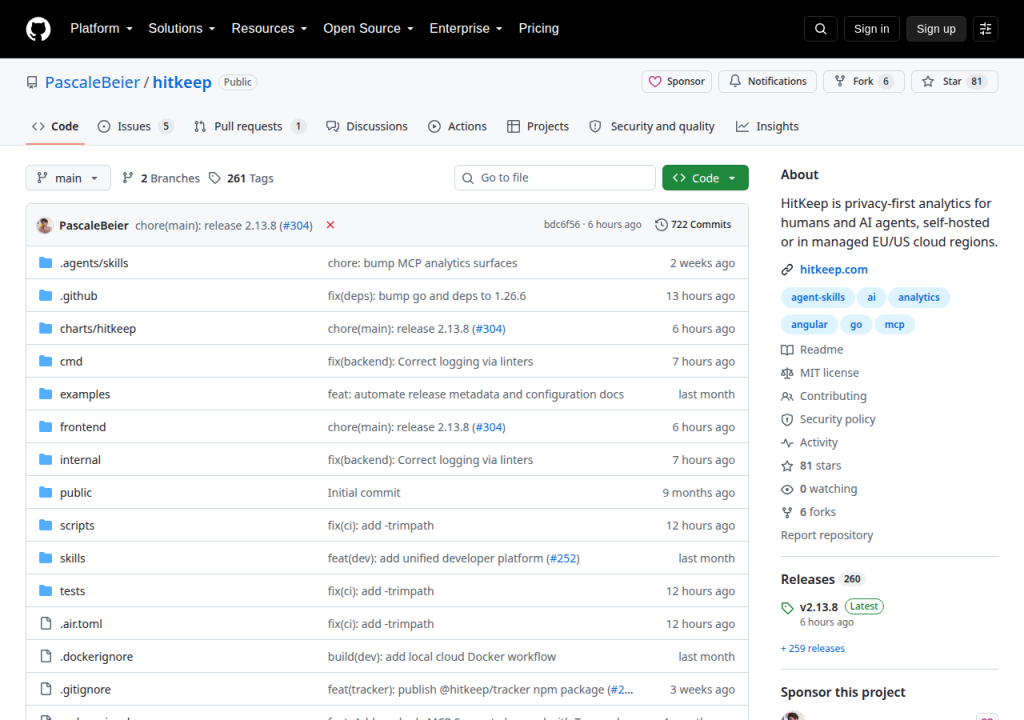This screenshot has height=720, width=1024.
Task: Open the Insights tab
Action: pyautogui.click(x=767, y=127)
